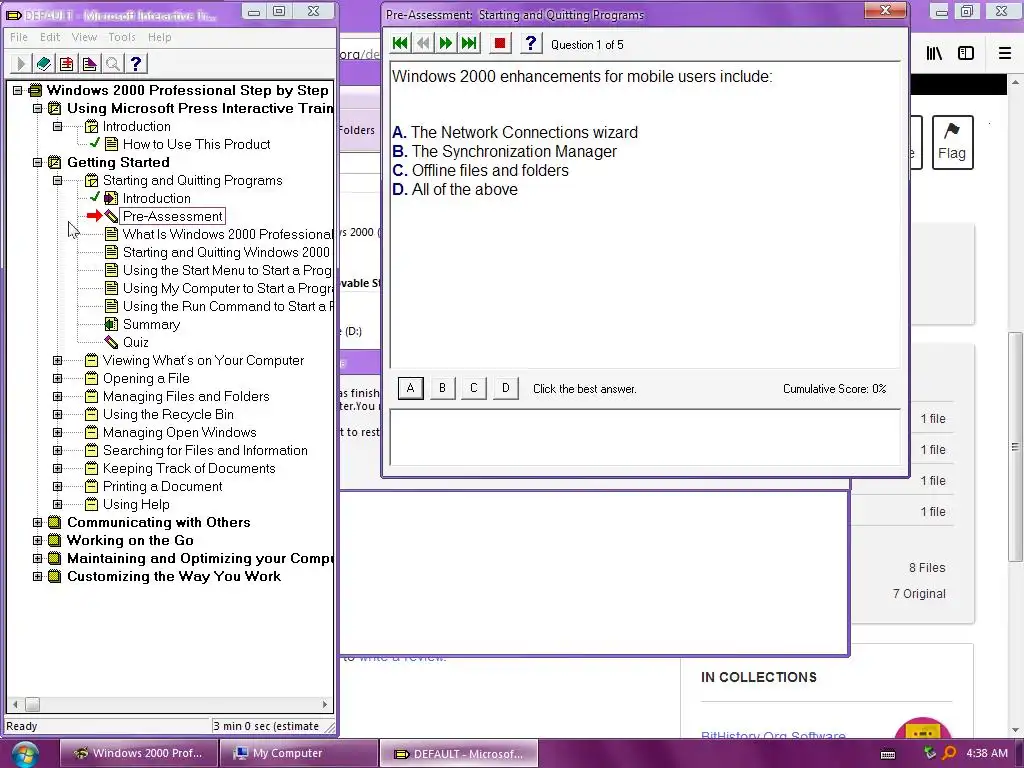Expand Maintaining and Optimizing your Computer section
The width and height of the screenshot is (1024, 768).
(x=38, y=558)
